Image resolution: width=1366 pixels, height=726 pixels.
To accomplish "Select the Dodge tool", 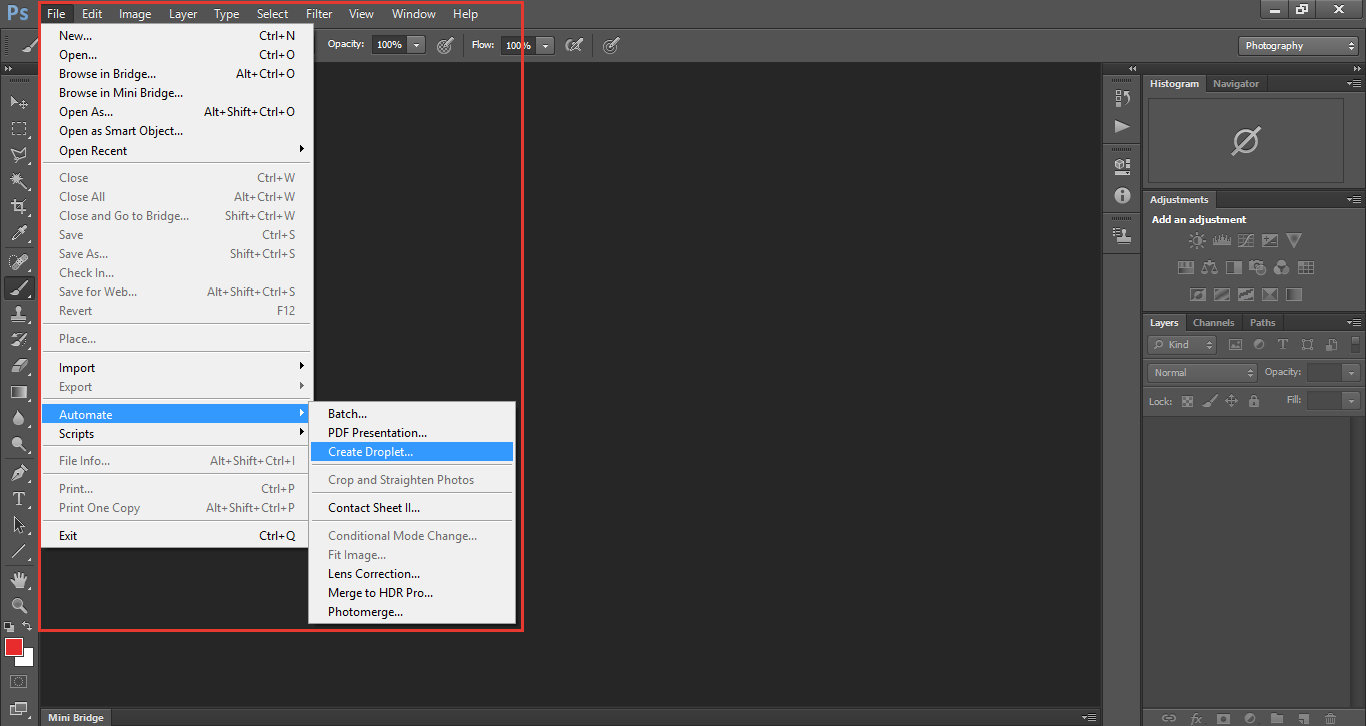I will pyautogui.click(x=19, y=444).
